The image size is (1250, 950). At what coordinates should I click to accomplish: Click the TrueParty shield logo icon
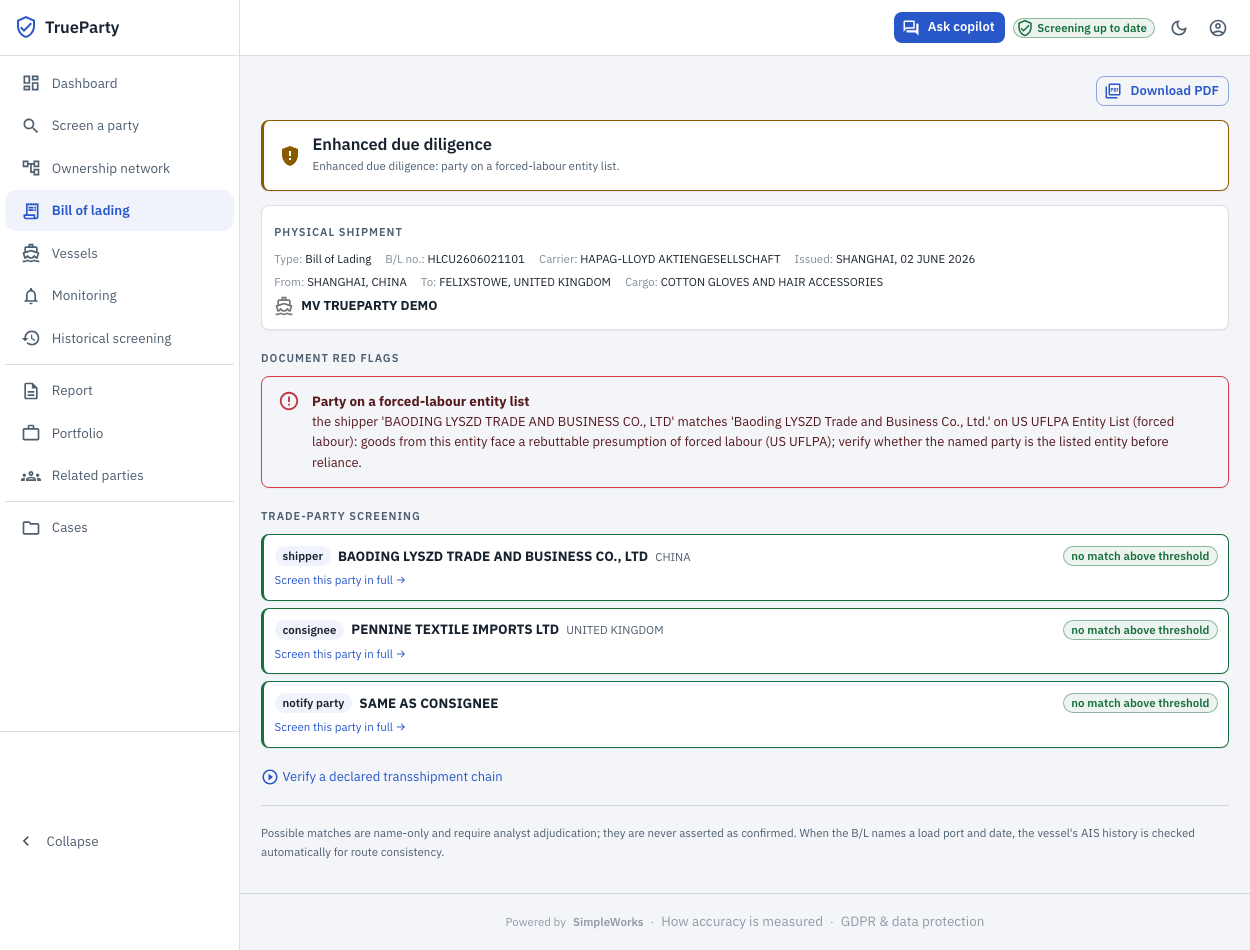tap(26, 27)
